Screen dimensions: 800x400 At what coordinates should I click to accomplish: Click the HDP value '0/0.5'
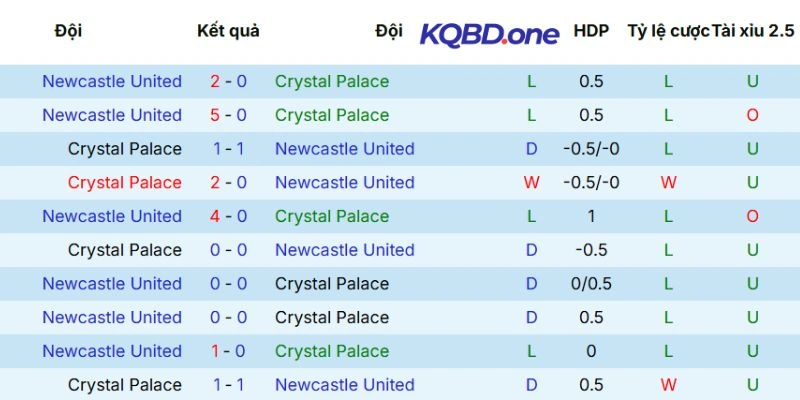click(591, 284)
